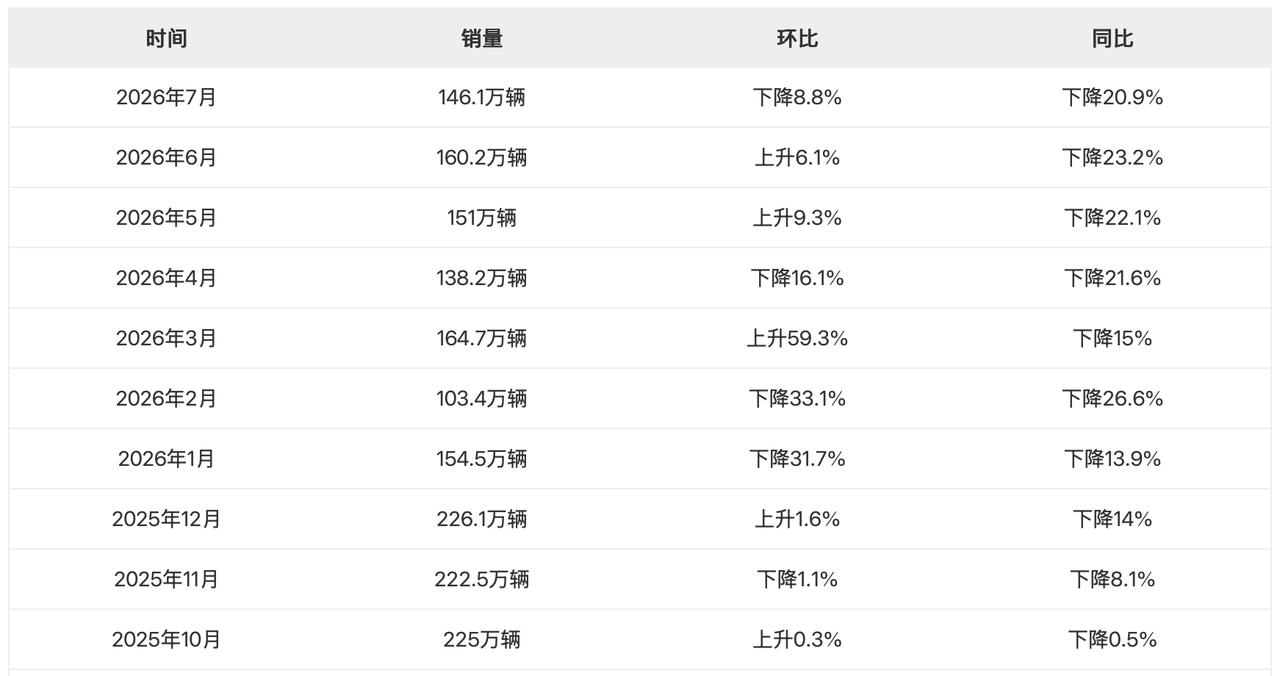Viewport: 1280px width, 676px height.
Task: Select the 下降8.1% cell
Action: (1112, 579)
